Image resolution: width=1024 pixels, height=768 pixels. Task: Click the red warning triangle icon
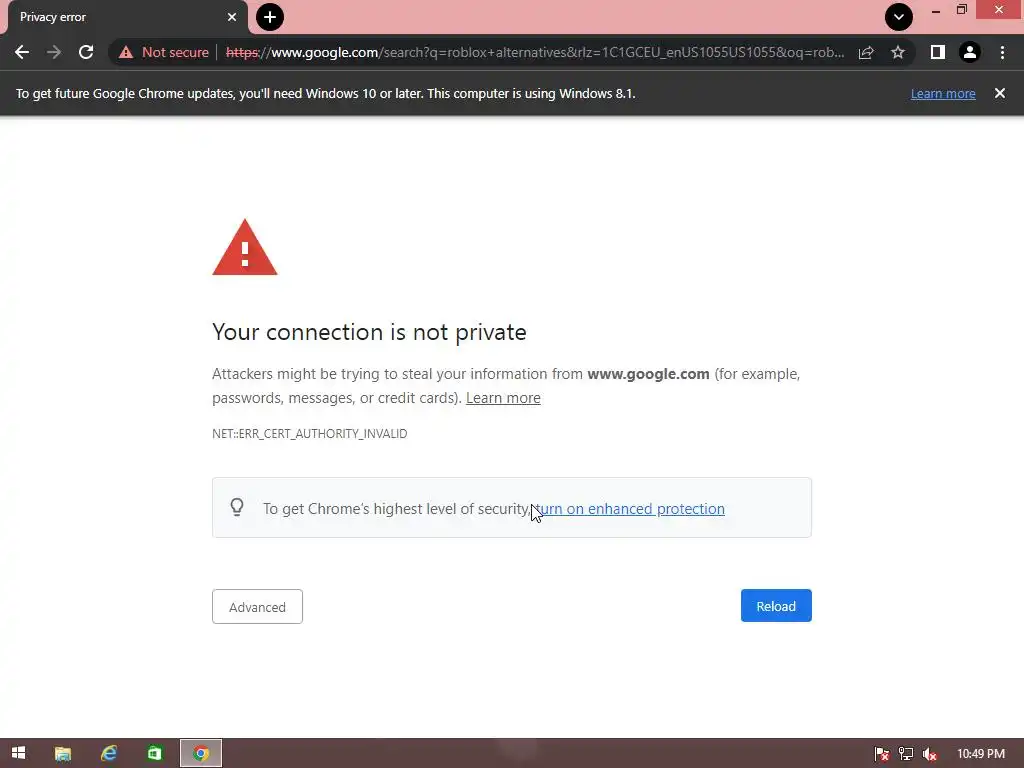[245, 248]
